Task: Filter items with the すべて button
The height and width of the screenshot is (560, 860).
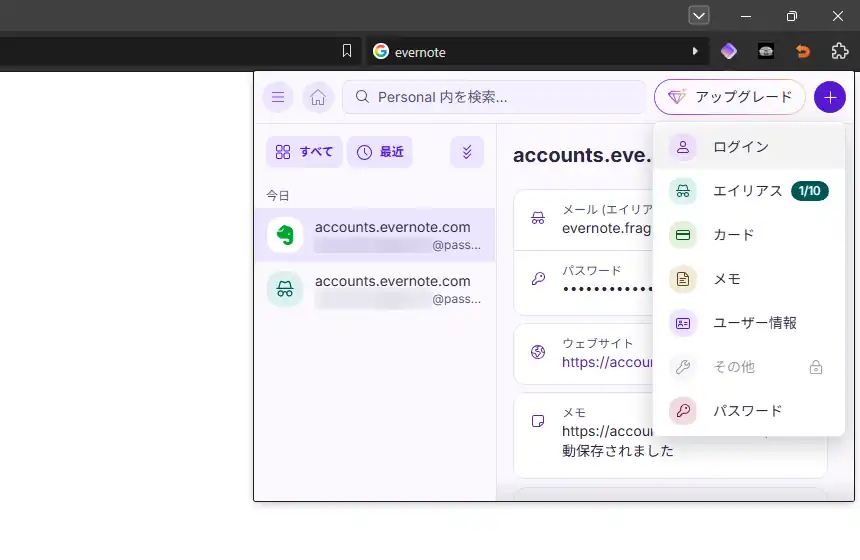Action: tap(304, 152)
